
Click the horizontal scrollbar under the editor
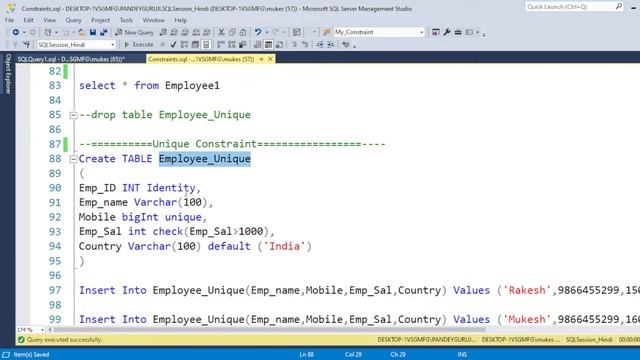click(x=269, y=329)
